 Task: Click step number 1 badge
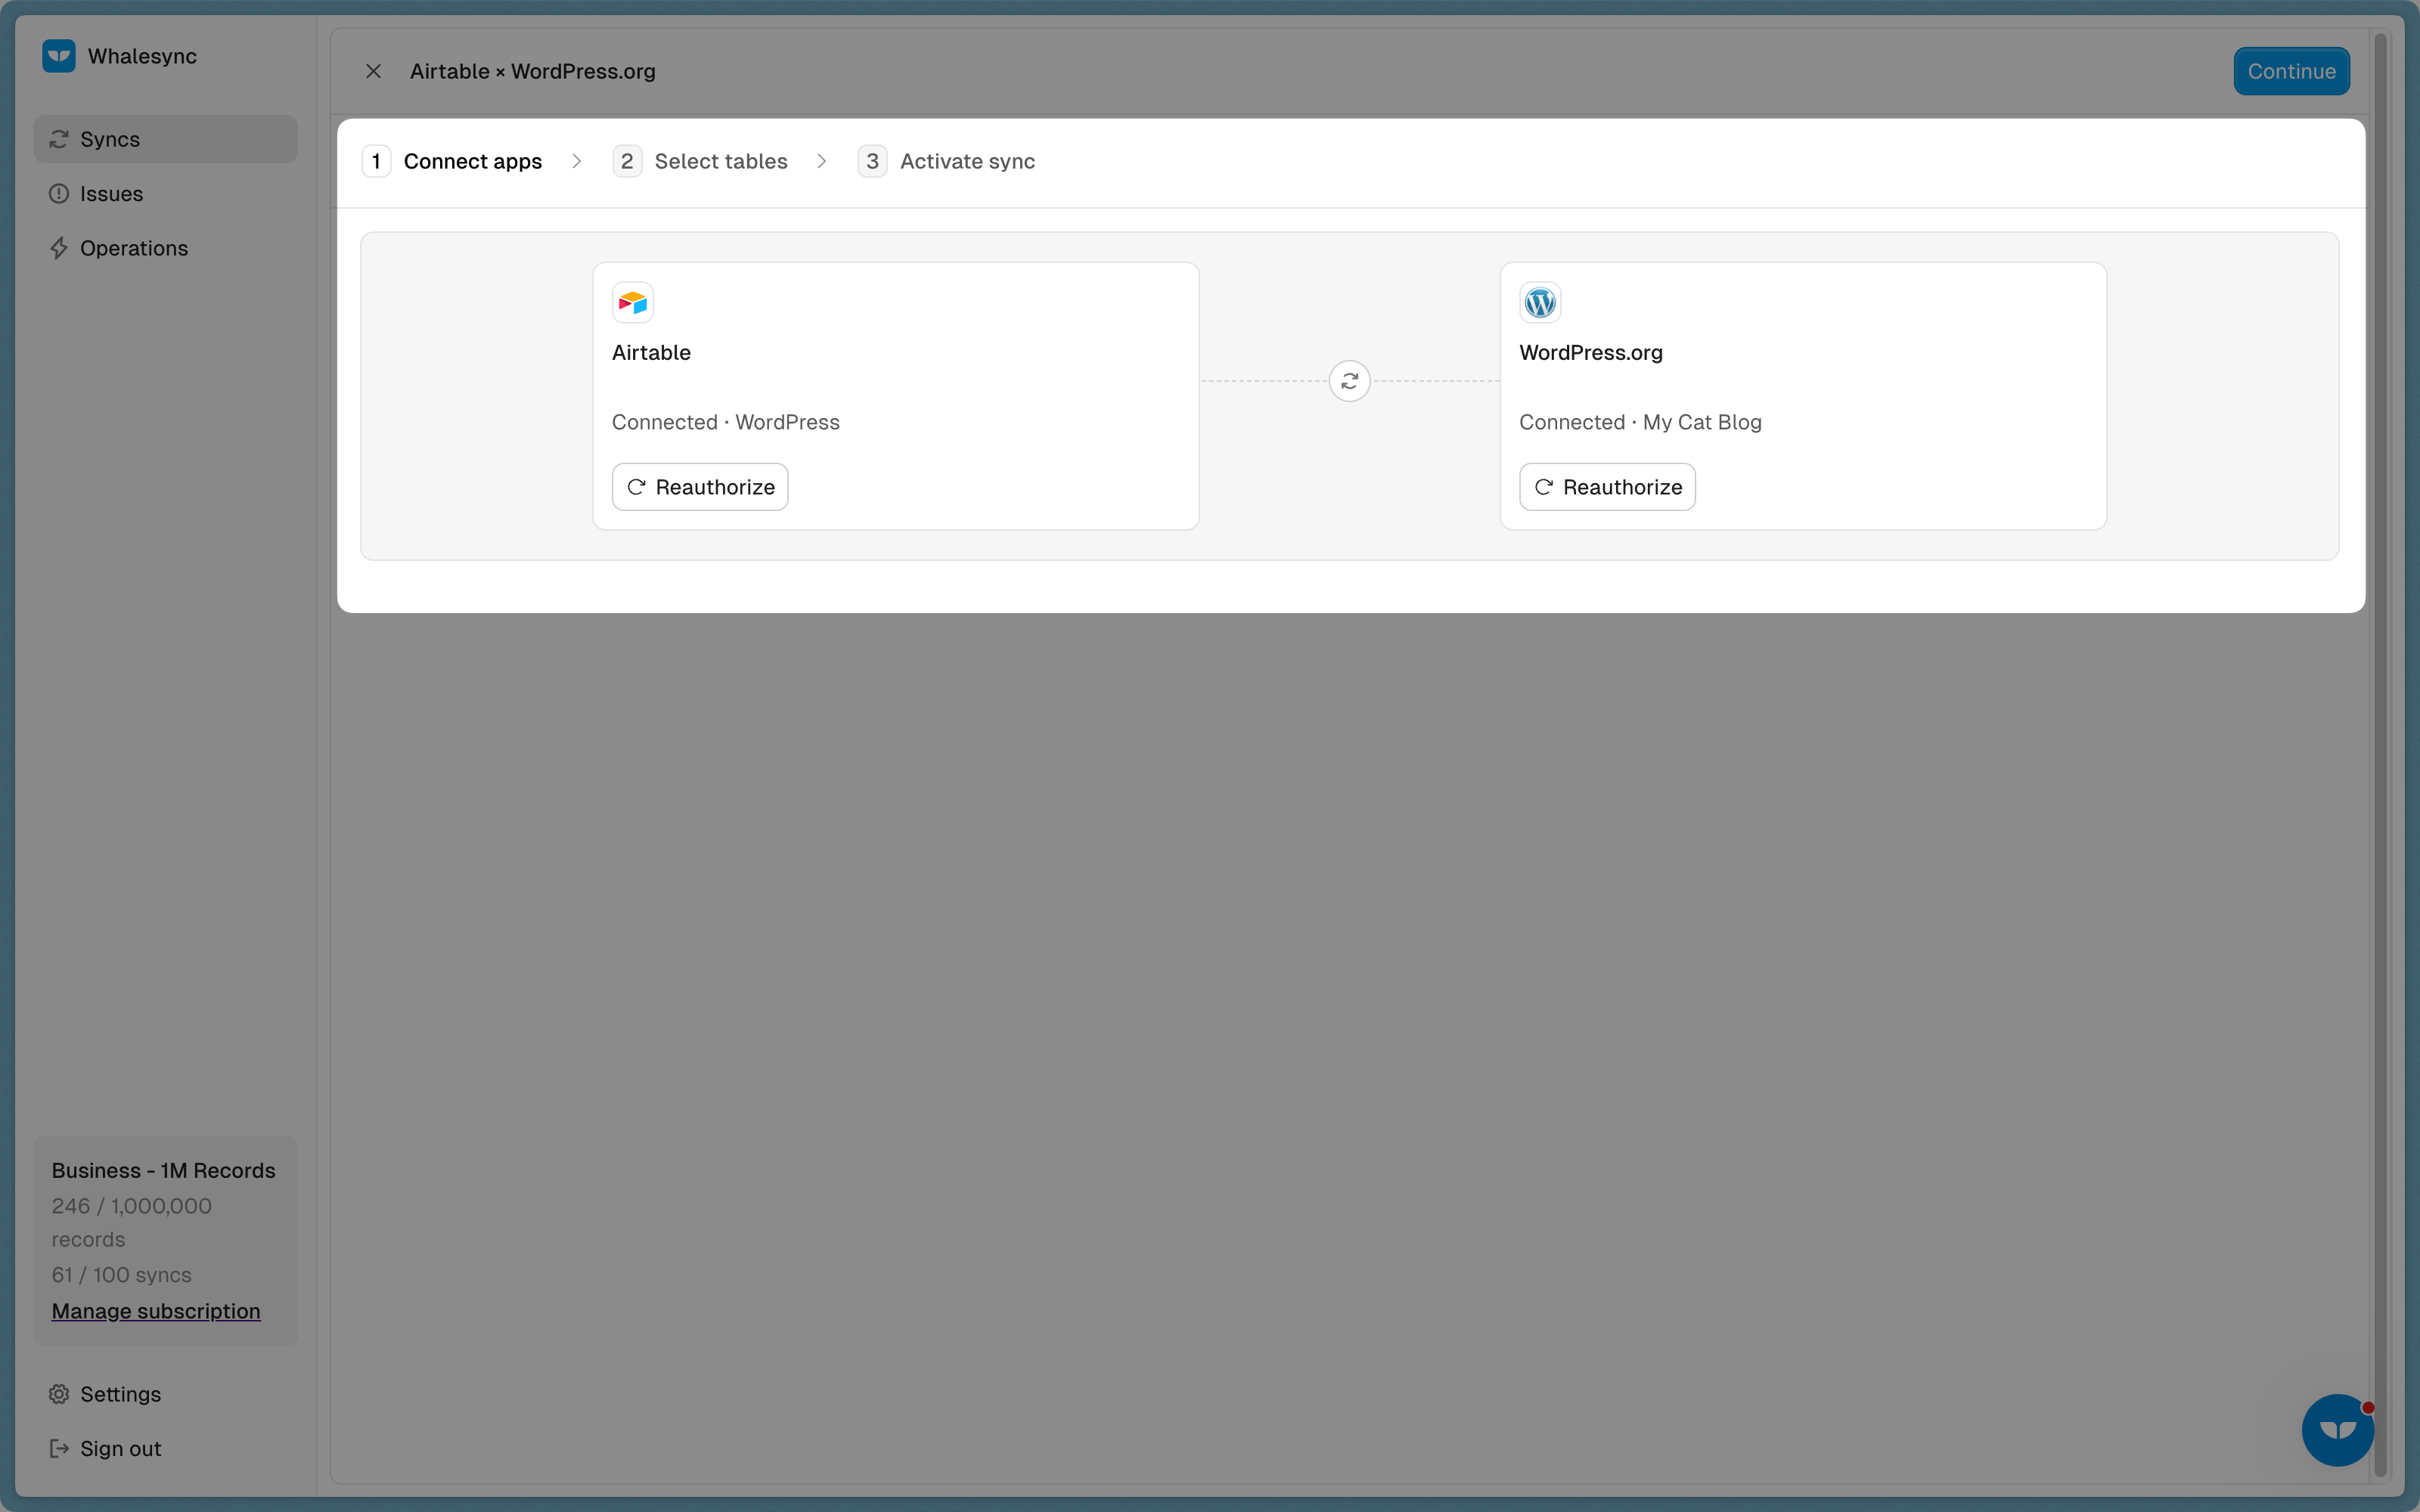point(376,161)
